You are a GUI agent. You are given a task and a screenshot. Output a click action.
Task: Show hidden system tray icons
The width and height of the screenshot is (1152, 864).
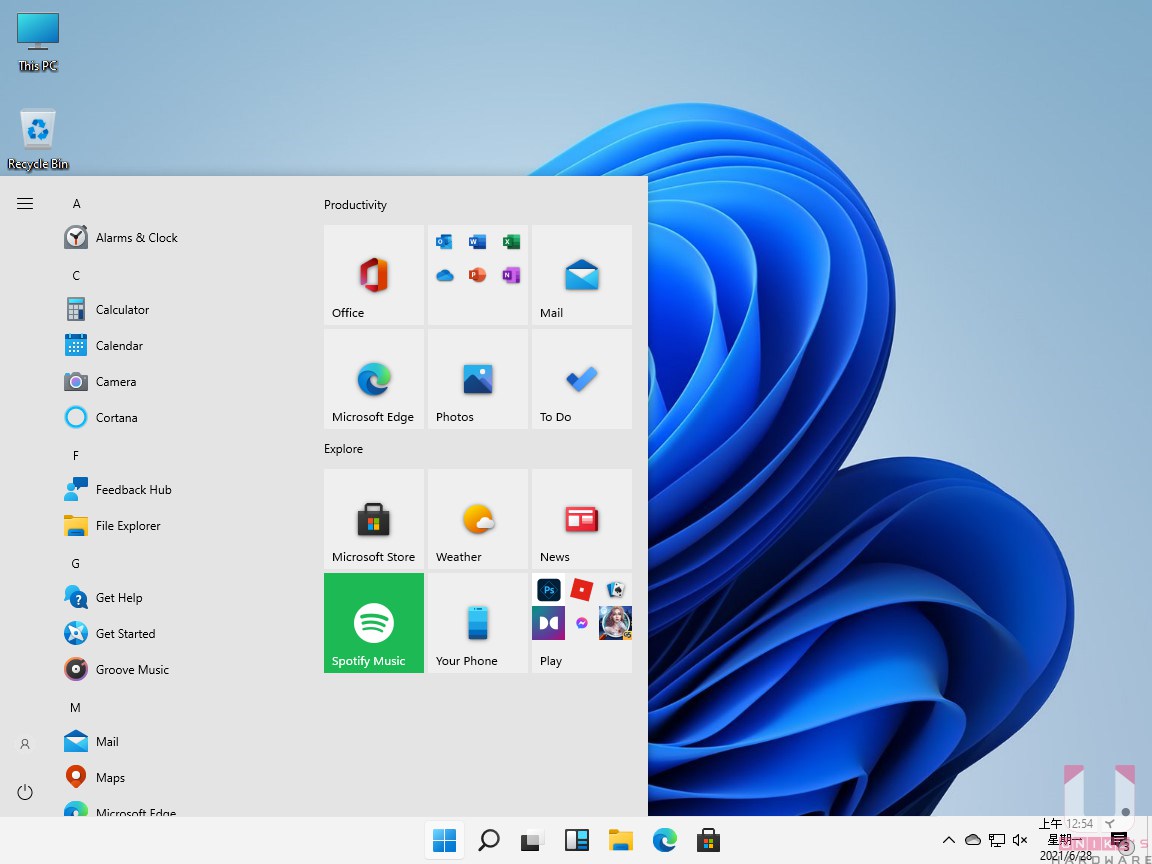(948, 840)
